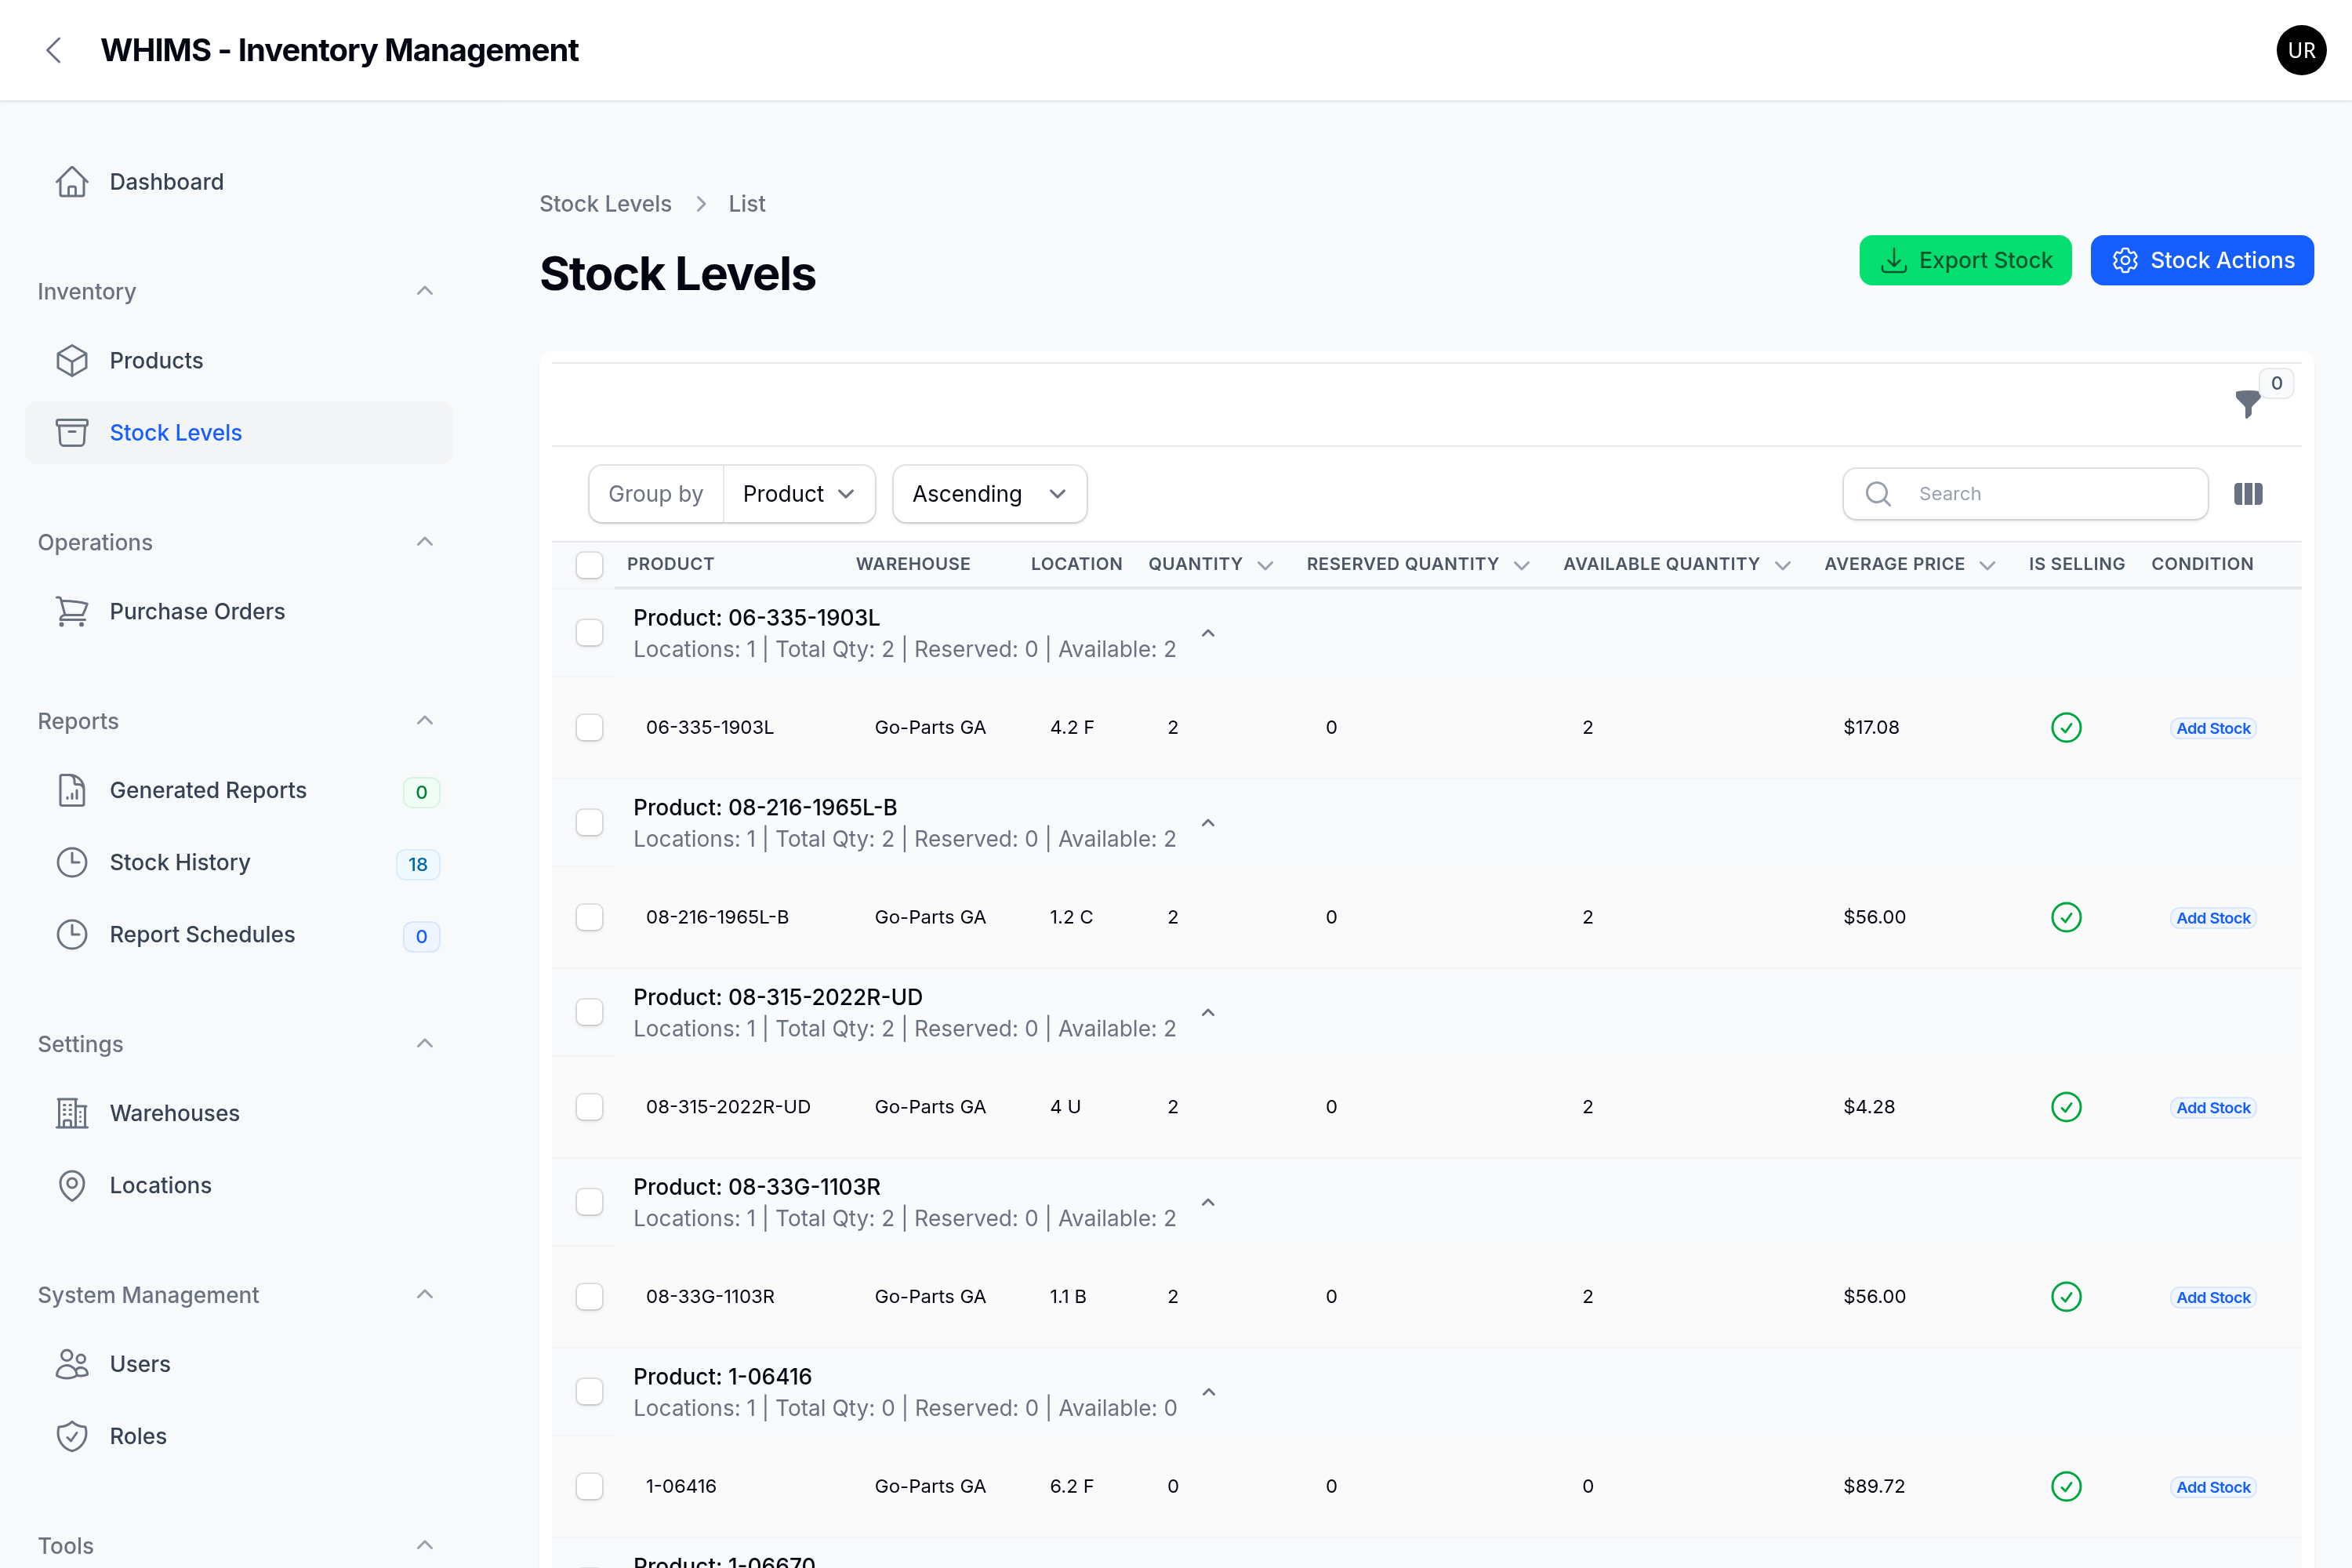Check the group checkbox for Product: 06-335-1903L
The height and width of the screenshot is (1568, 2352).
point(590,633)
